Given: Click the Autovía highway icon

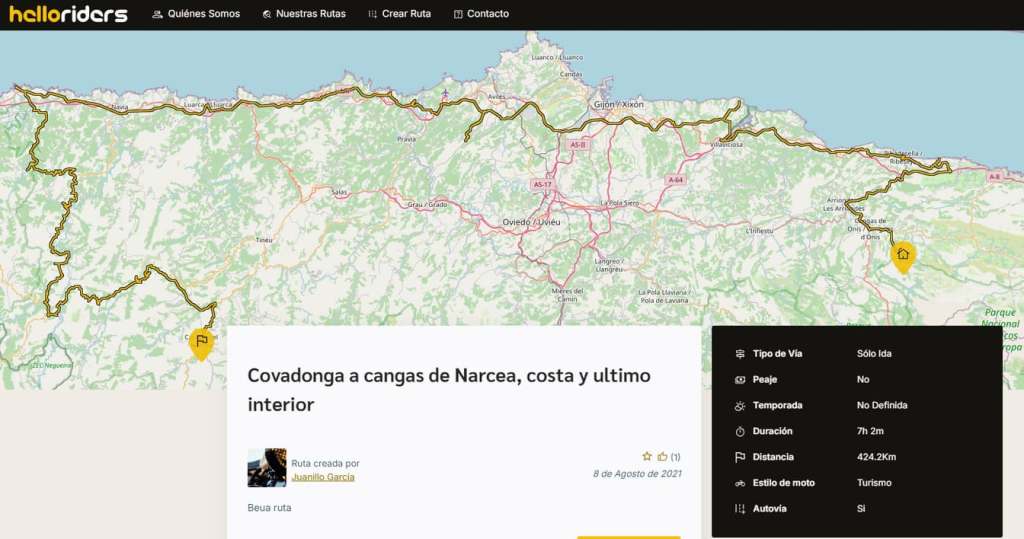Looking at the screenshot, I should (740, 508).
